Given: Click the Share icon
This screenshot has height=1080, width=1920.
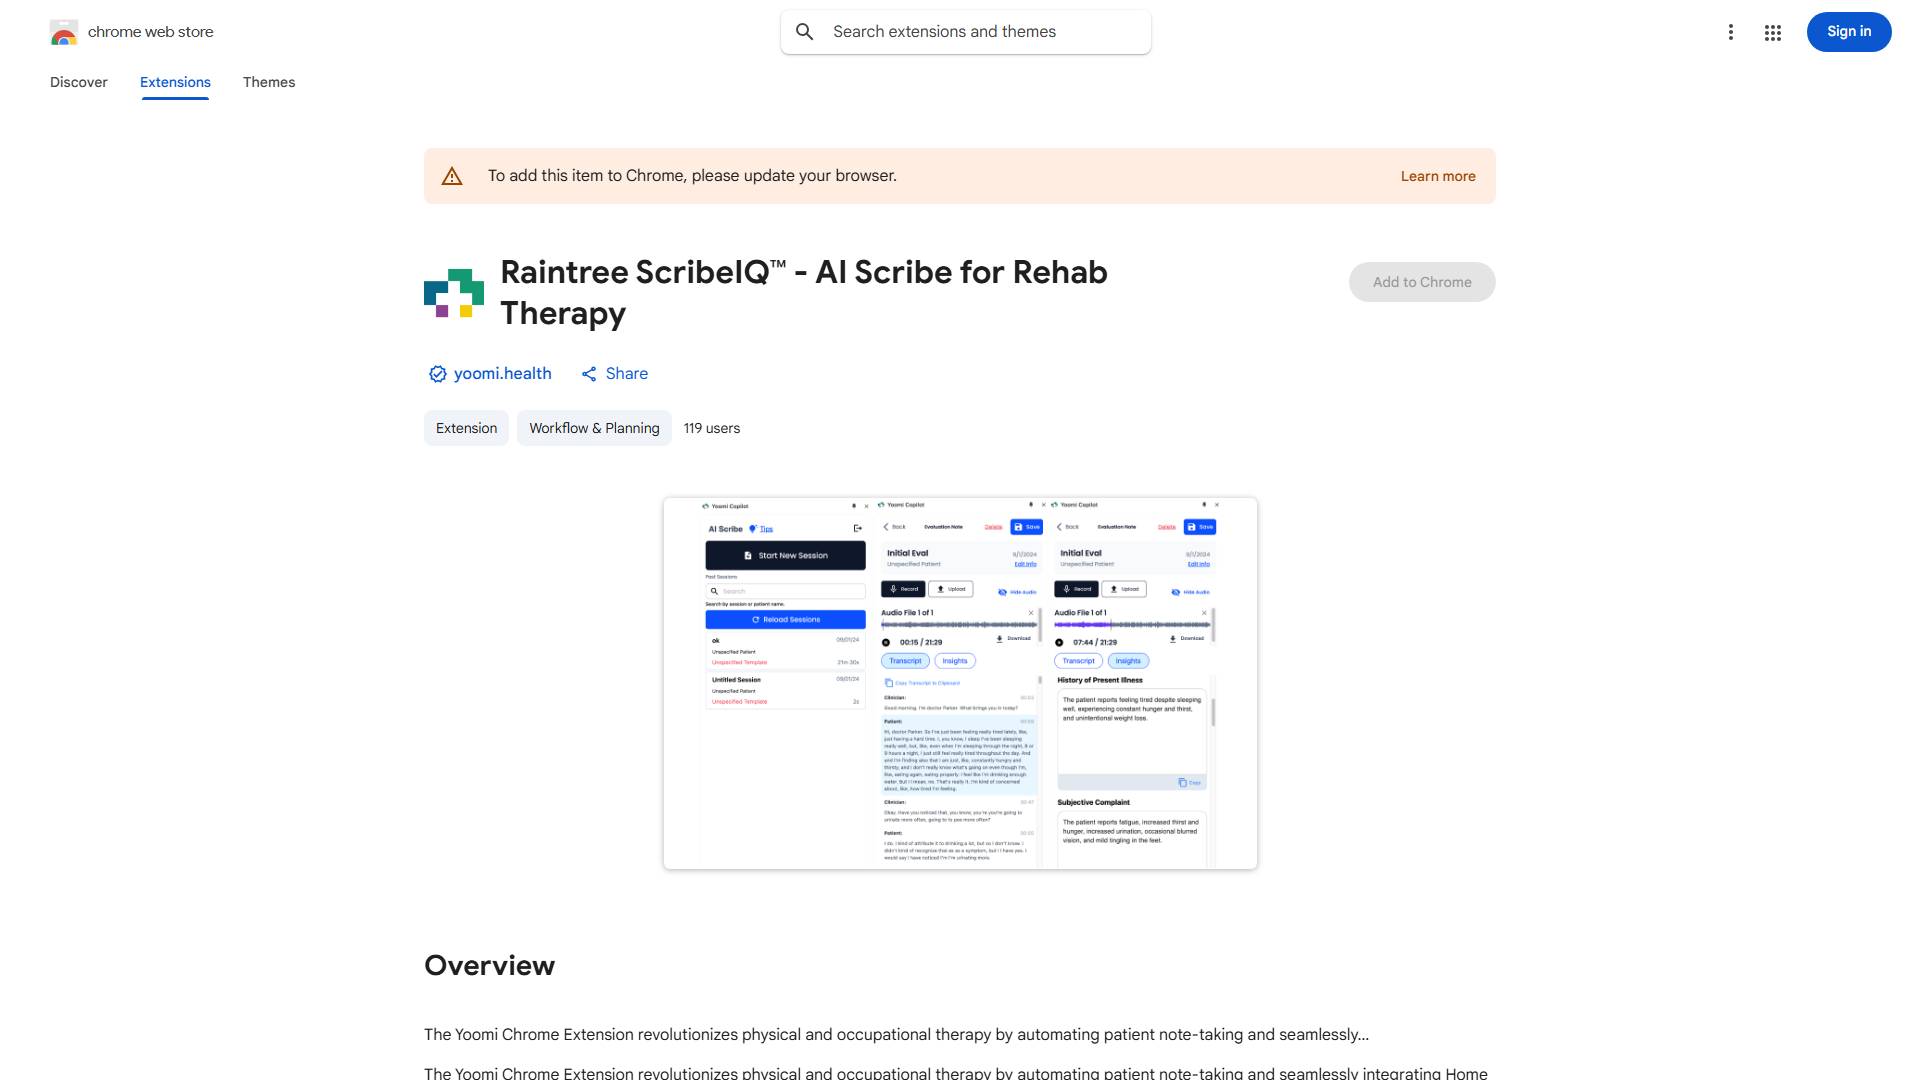Looking at the screenshot, I should click(589, 373).
